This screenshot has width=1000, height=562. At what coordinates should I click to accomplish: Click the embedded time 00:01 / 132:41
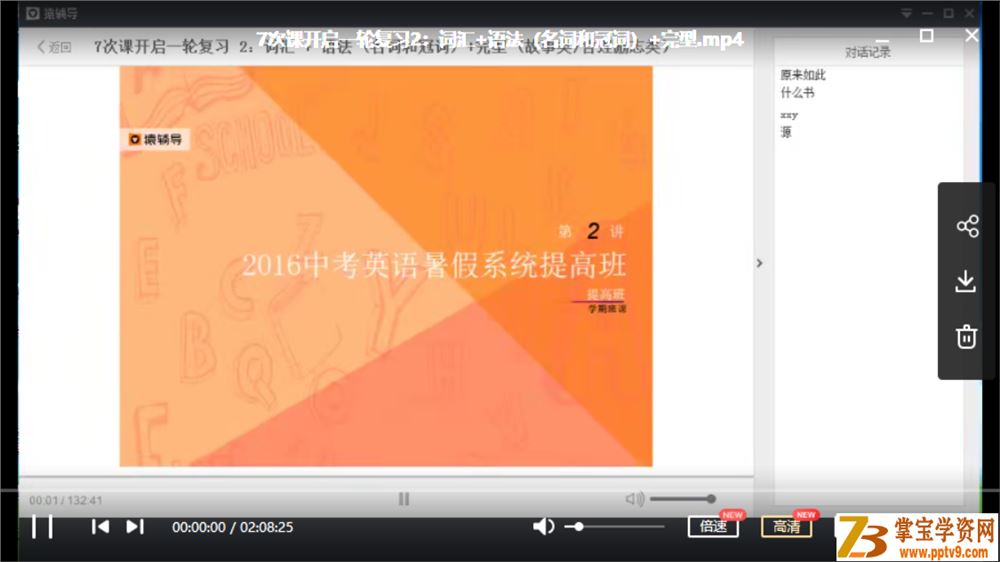tap(66, 500)
